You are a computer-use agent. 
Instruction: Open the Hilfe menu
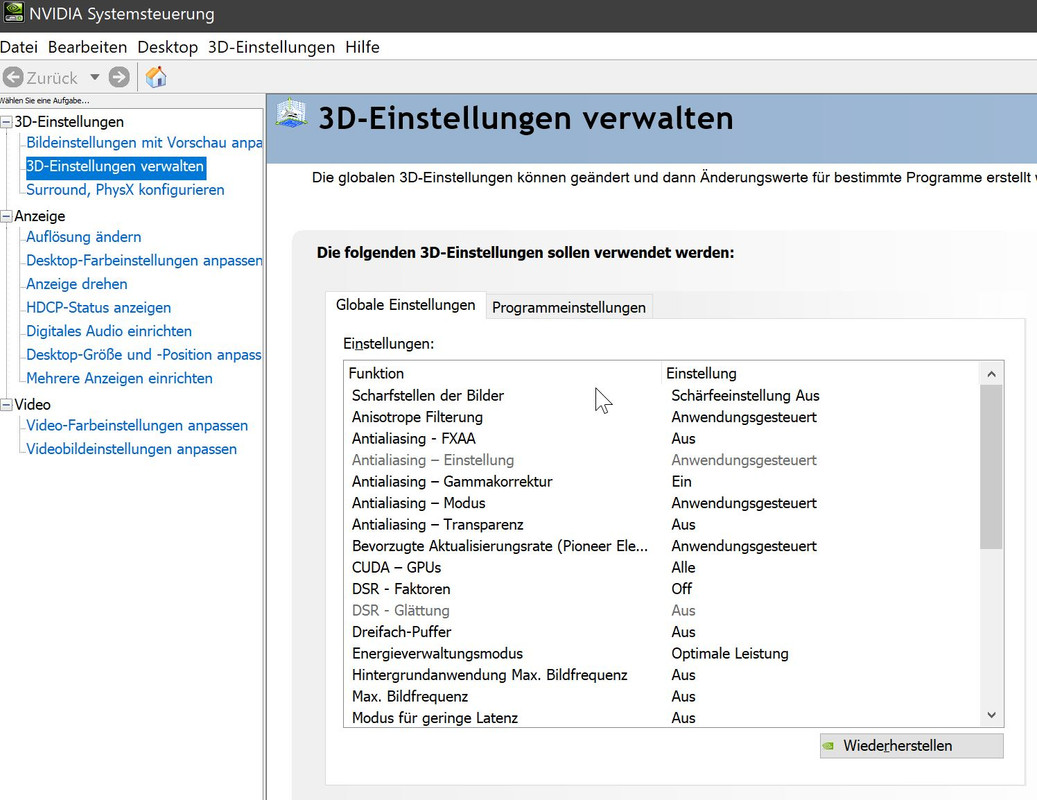pyautogui.click(x=362, y=47)
